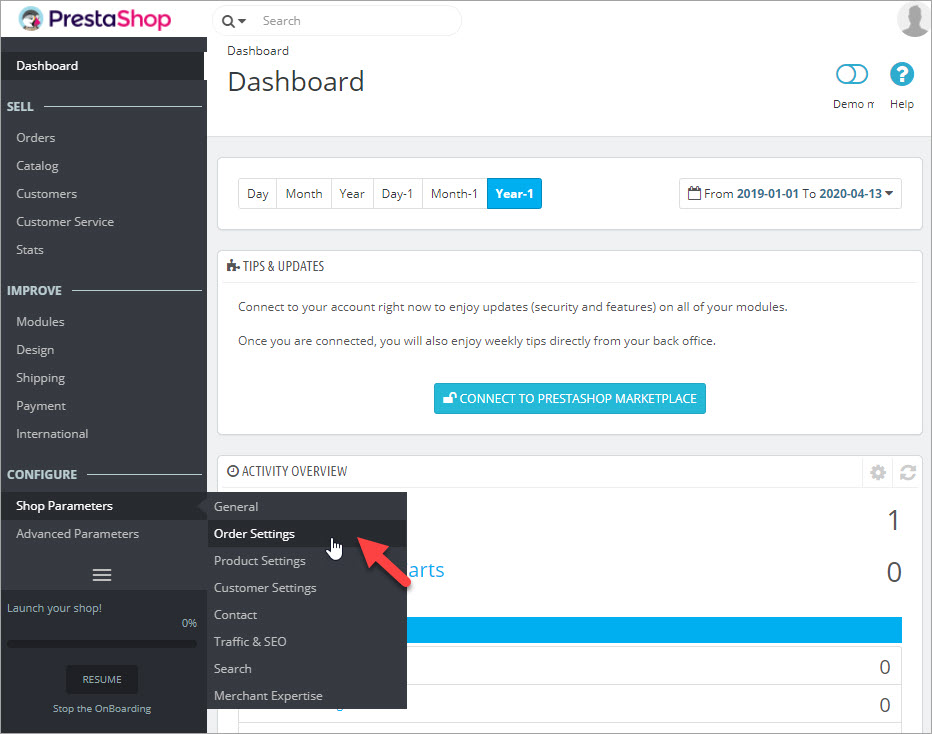Screen dimensions: 932x734
Task: Collapse sidebar with hamburger icon
Action: [x=102, y=575]
